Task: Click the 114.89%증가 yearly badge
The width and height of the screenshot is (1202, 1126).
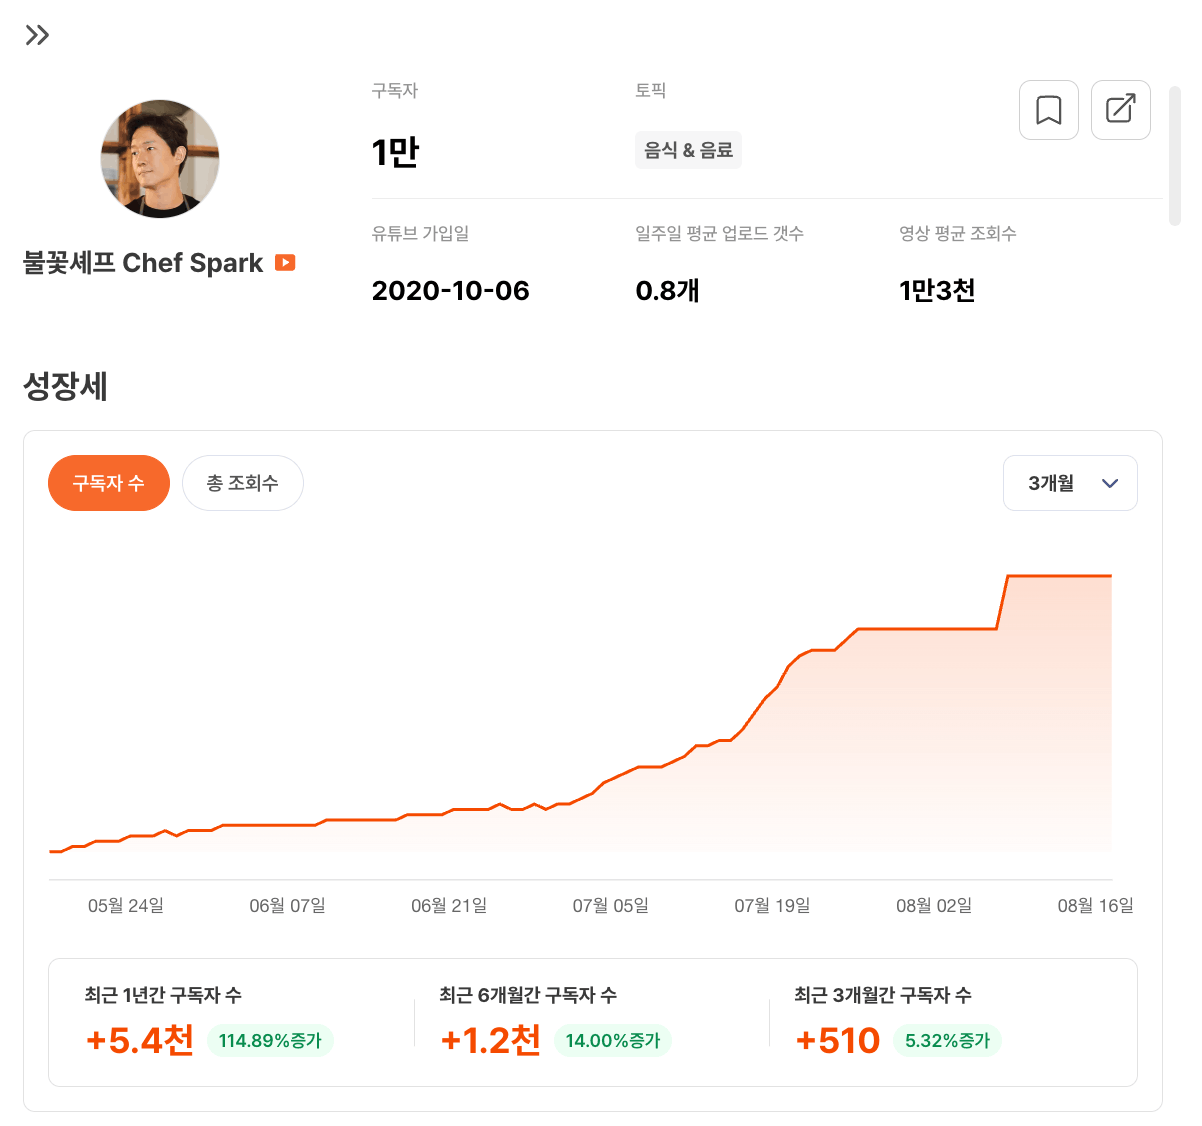Action: [270, 1041]
